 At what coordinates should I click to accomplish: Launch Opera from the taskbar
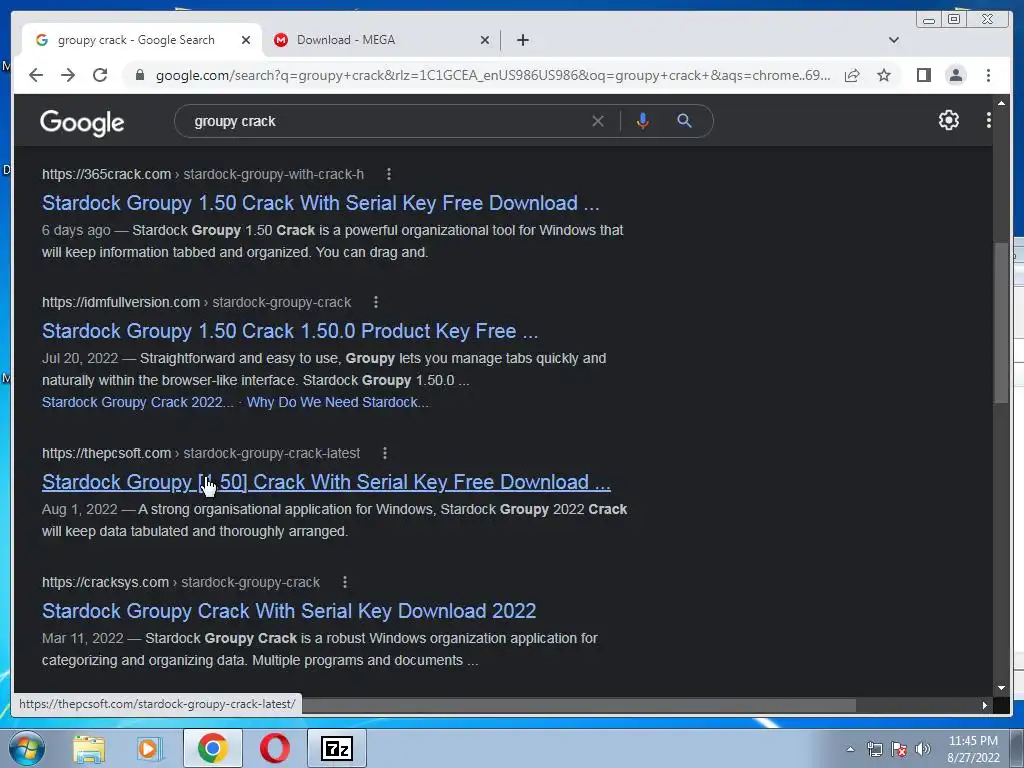coord(275,748)
